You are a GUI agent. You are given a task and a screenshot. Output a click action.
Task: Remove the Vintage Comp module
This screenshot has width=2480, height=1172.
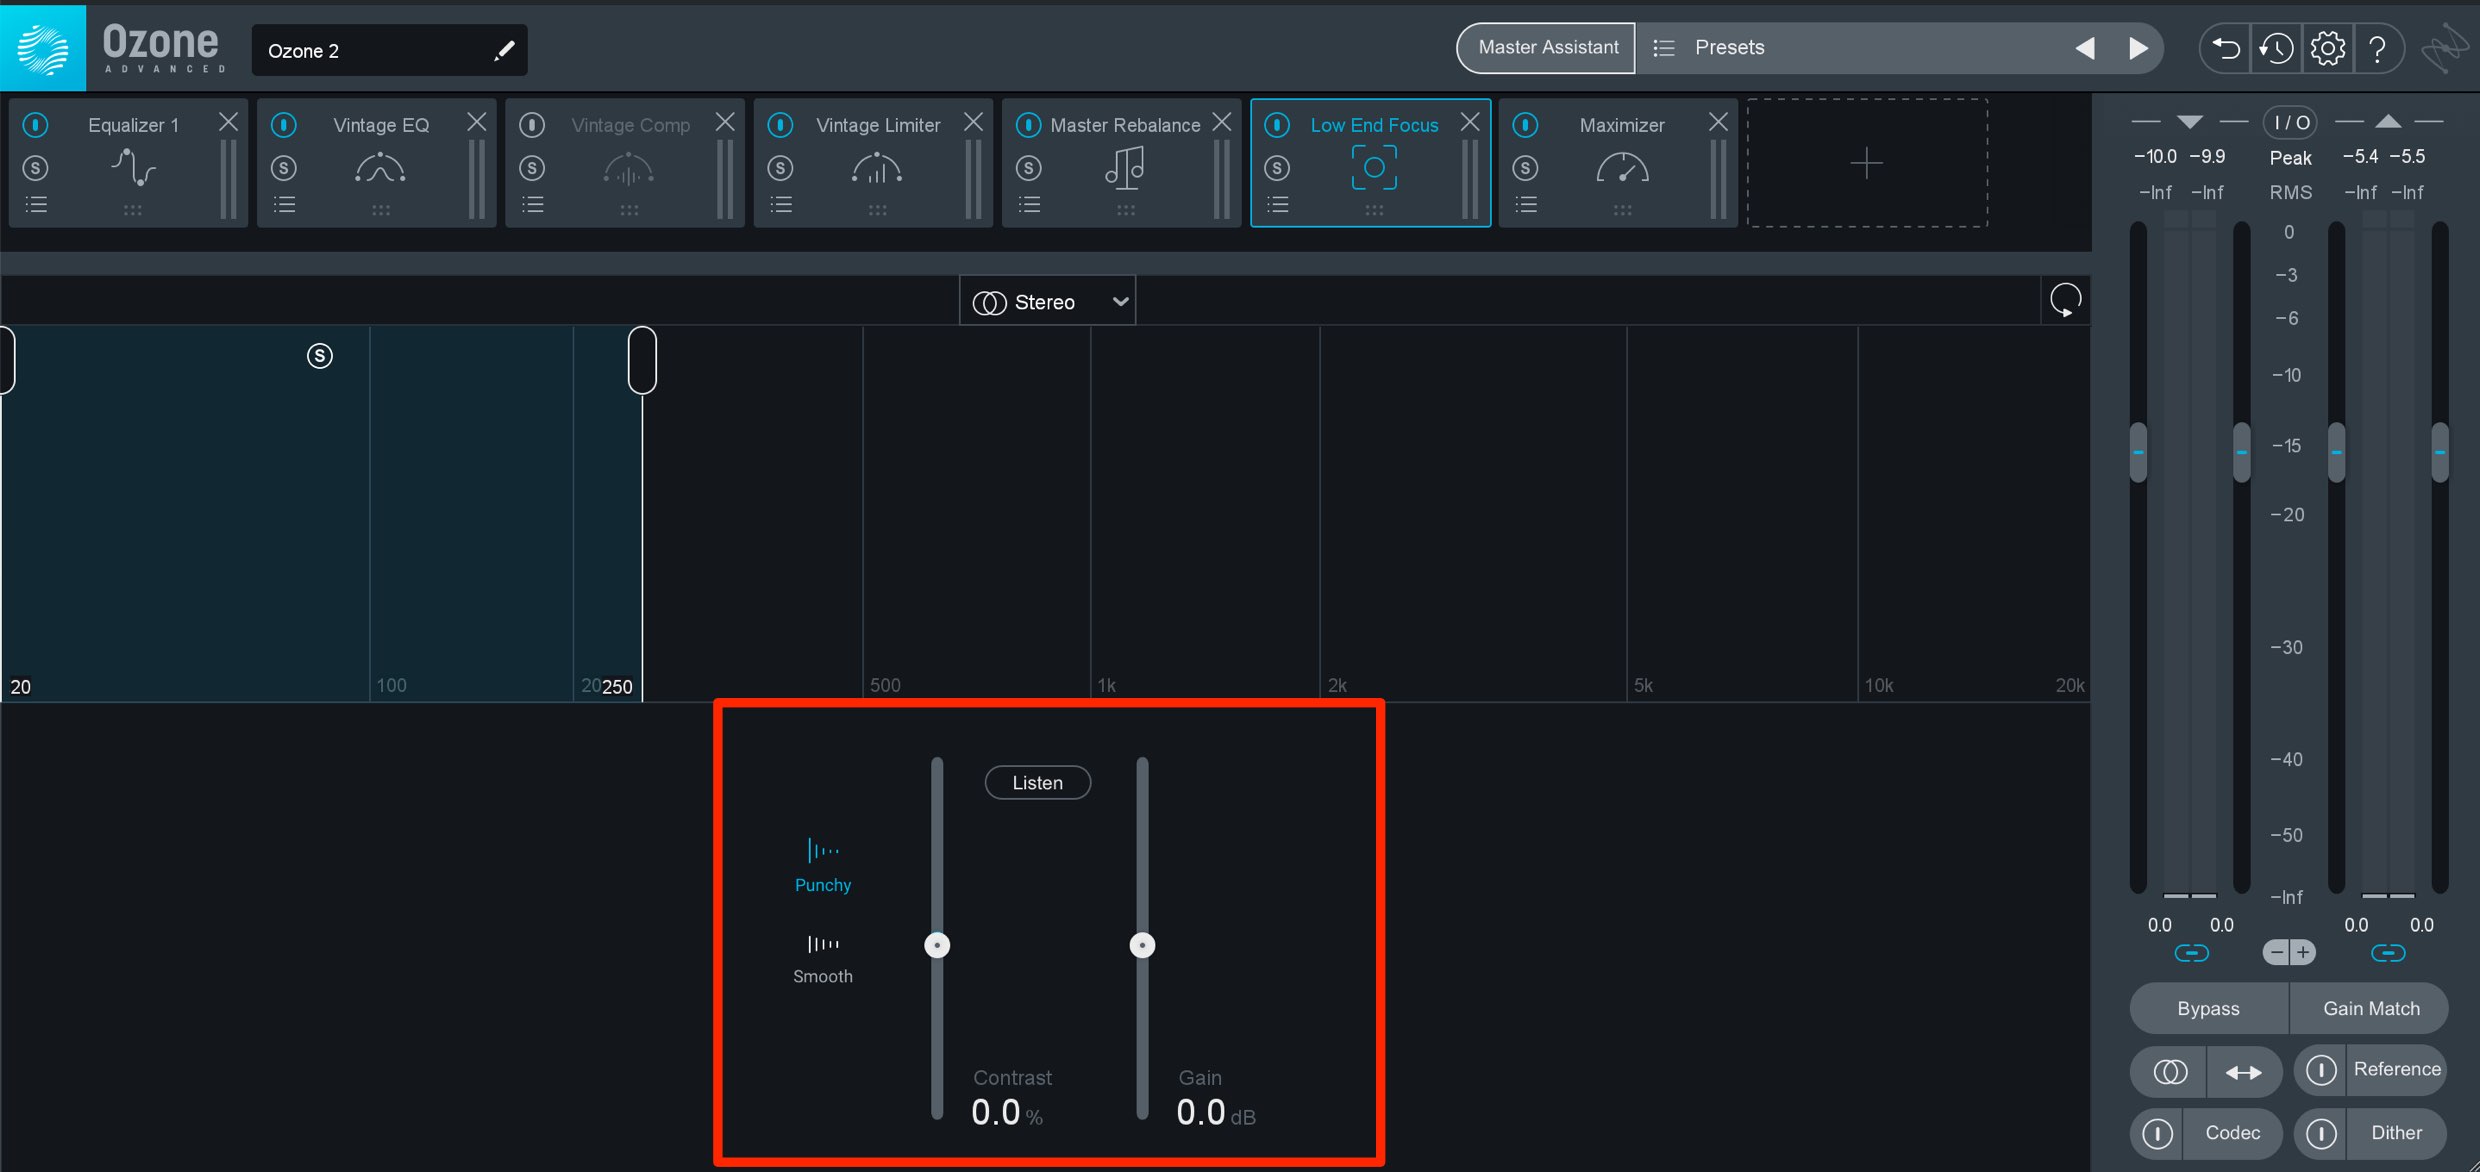pos(725,122)
